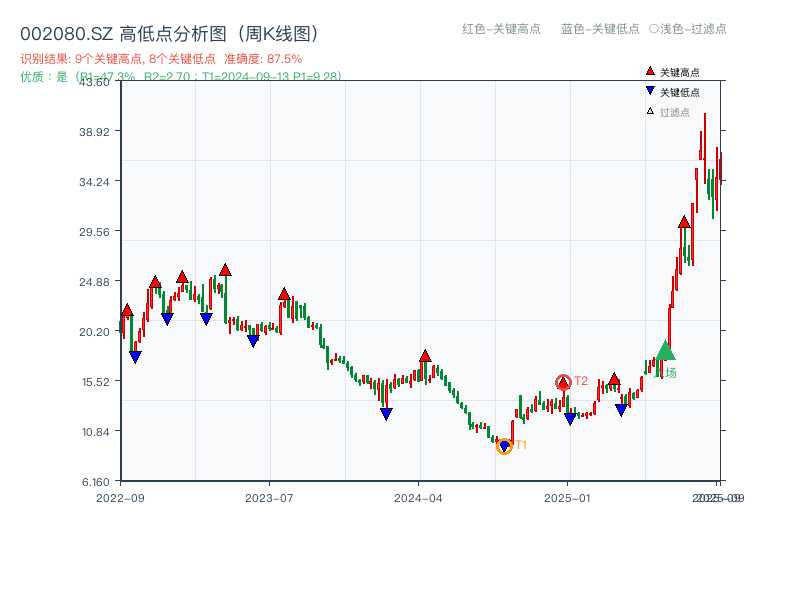
Task: Click the blue triangle icon in the 关键低点 legend
Action: (650, 91)
